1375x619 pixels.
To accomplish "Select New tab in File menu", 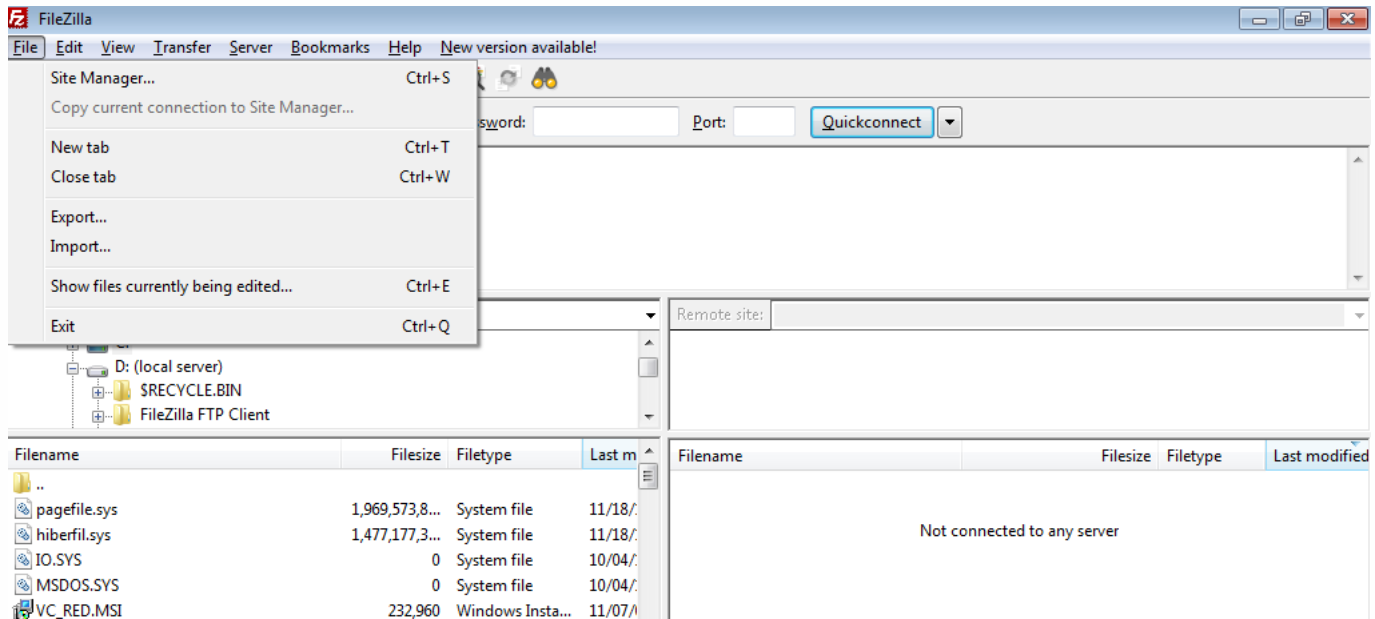I will 243,147.
